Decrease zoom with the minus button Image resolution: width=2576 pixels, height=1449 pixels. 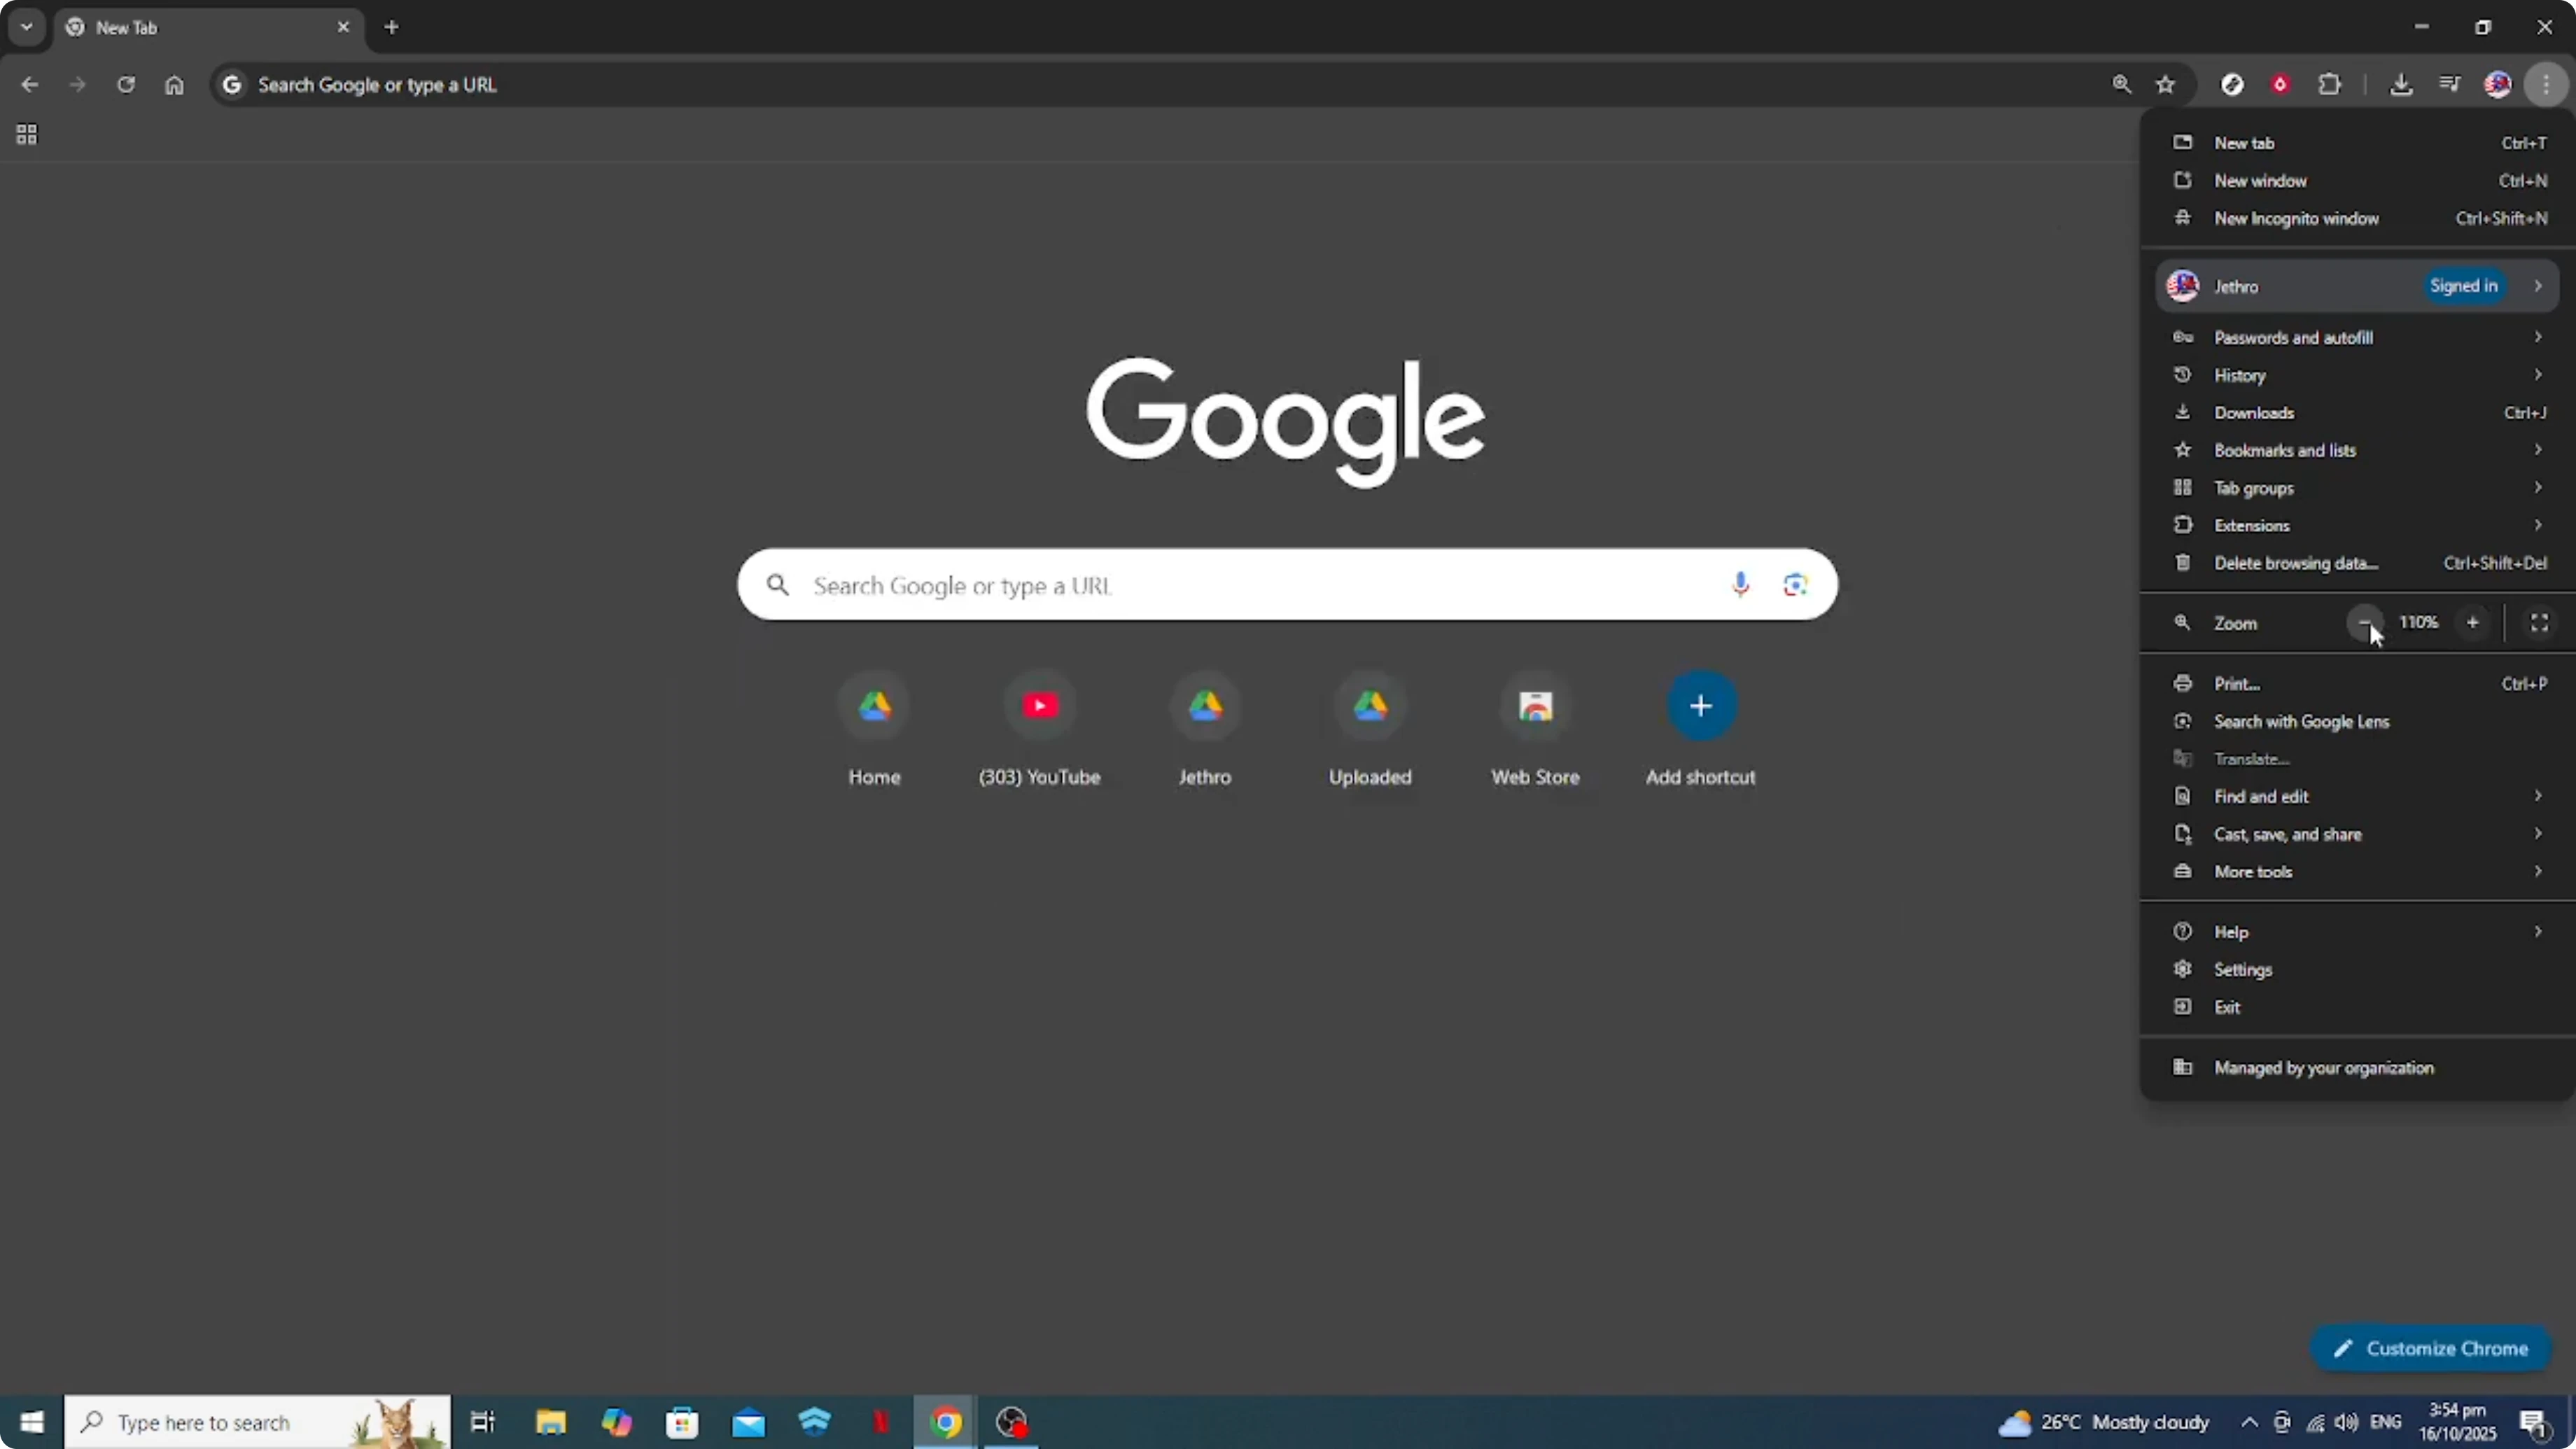coord(2365,622)
